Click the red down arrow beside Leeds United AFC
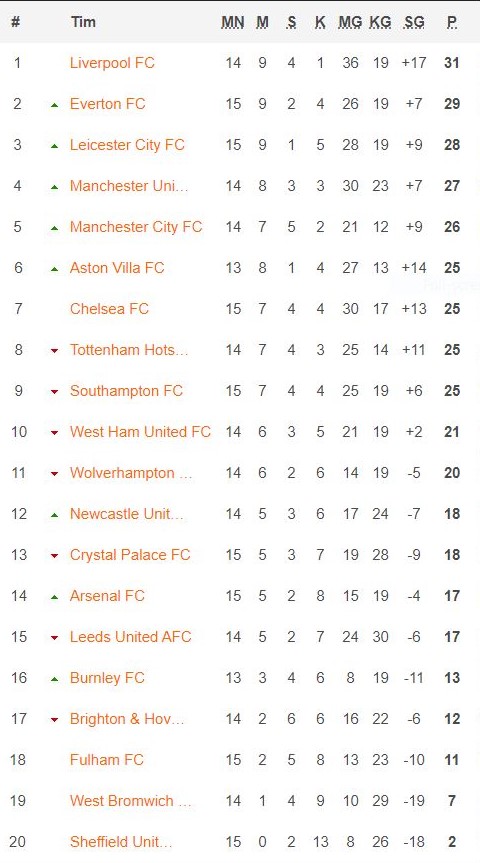The width and height of the screenshot is (480, 863). [x=54, y=638]
